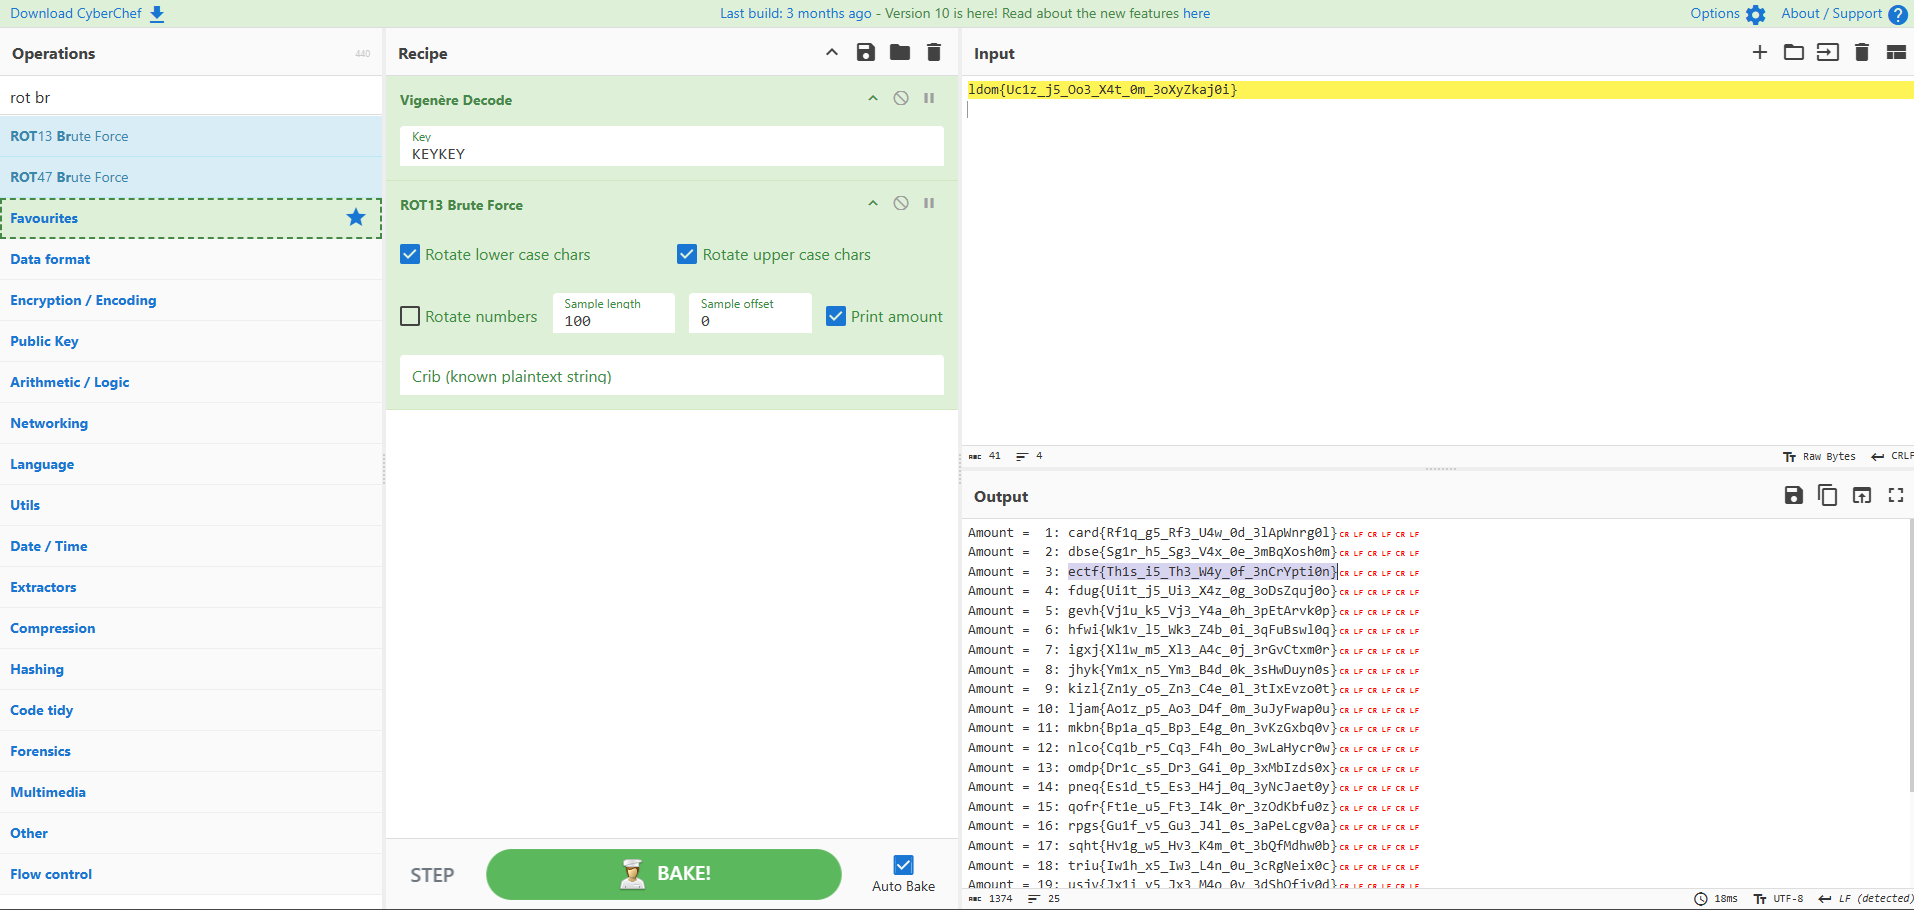Change output end-of-line sequence LF

click(x=1866, y=899)
